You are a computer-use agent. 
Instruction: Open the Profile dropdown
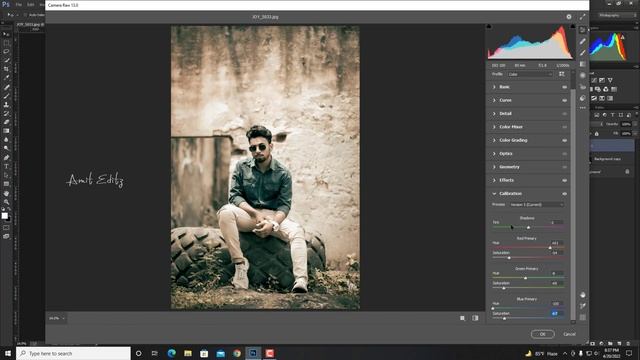tap(530, 74)
